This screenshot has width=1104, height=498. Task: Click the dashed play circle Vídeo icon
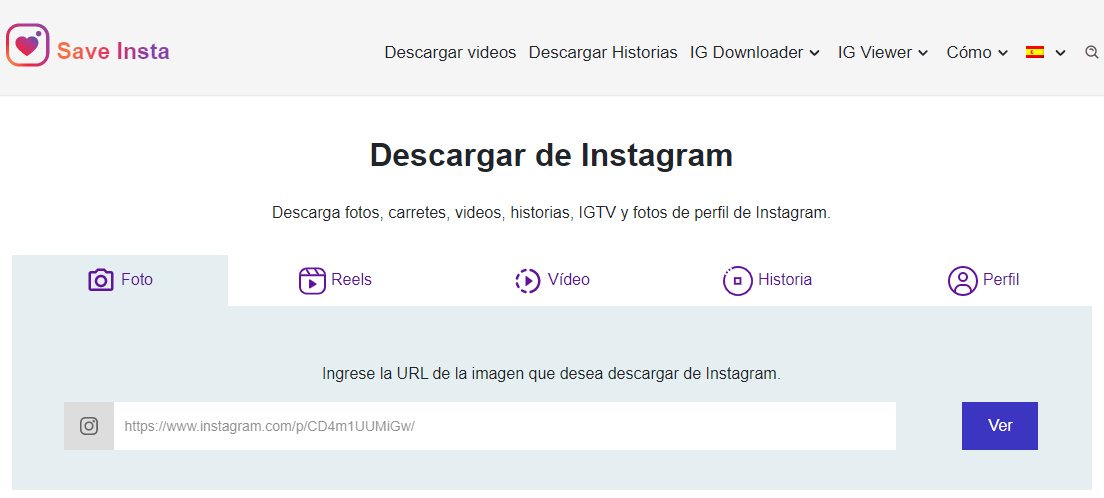click(x=528, y=280)
